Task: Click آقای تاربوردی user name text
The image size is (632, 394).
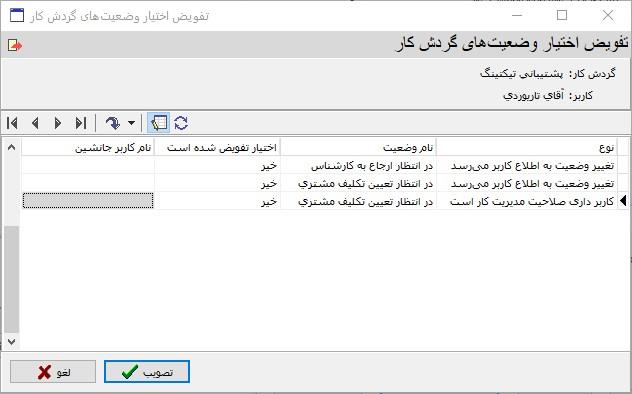Action: tap(533, 95)
